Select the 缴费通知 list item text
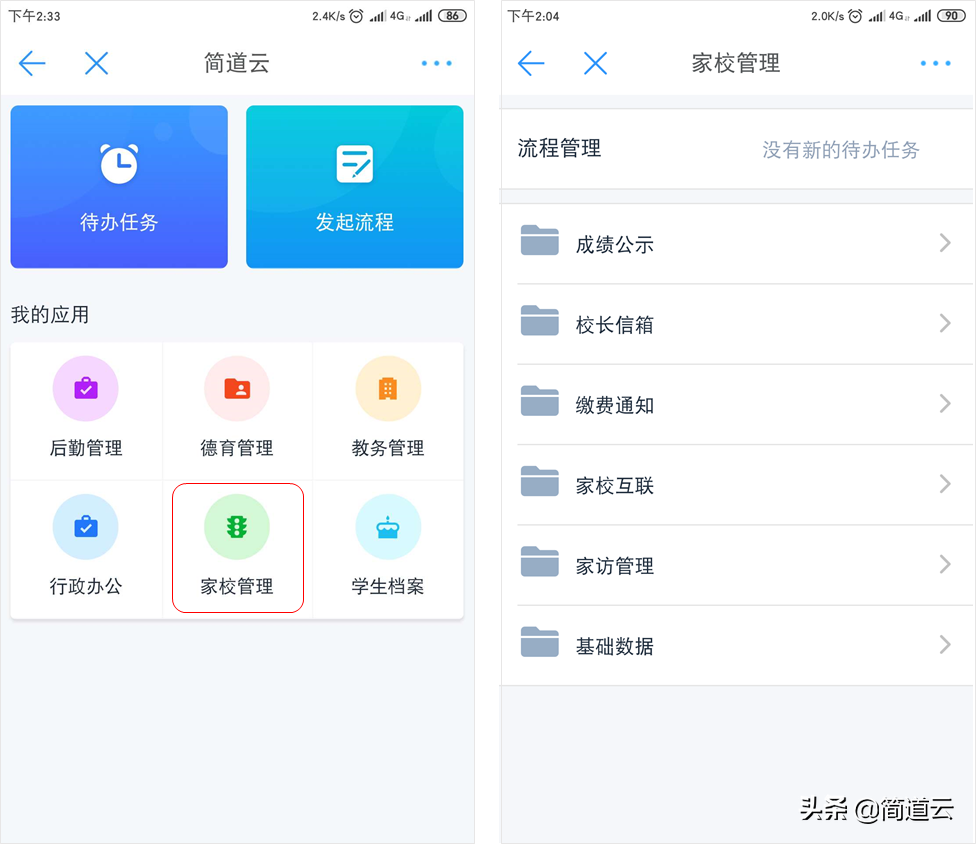Viewport: 976px width, 844px height. (614, 405)
